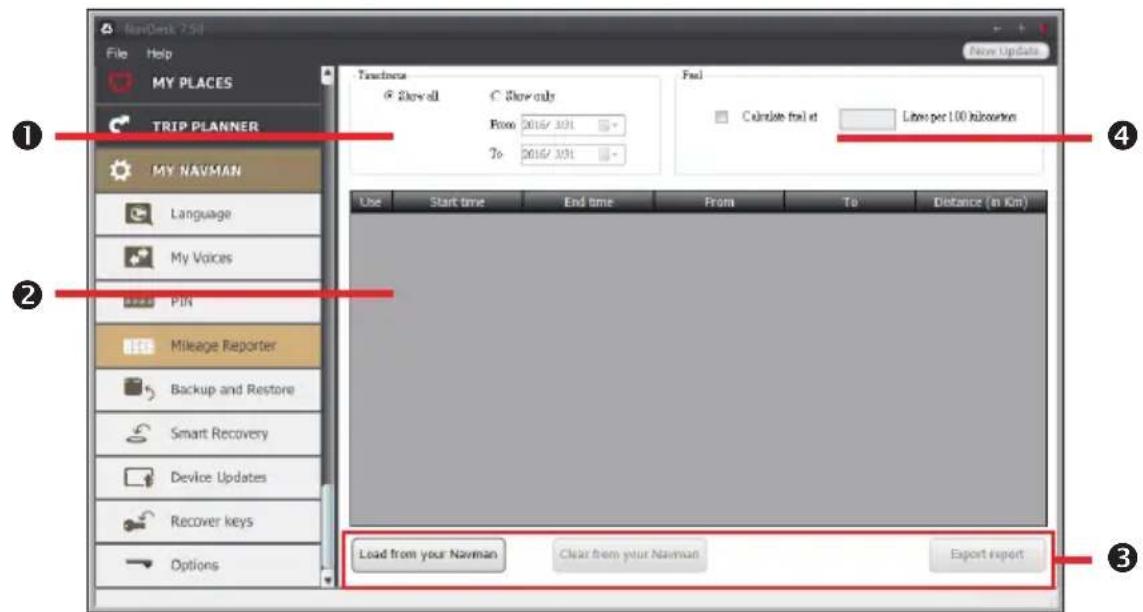Click the sidebar scrollbar down arrow
The height and width of the screenshot is (612, 1143).
tap(327, 579)
